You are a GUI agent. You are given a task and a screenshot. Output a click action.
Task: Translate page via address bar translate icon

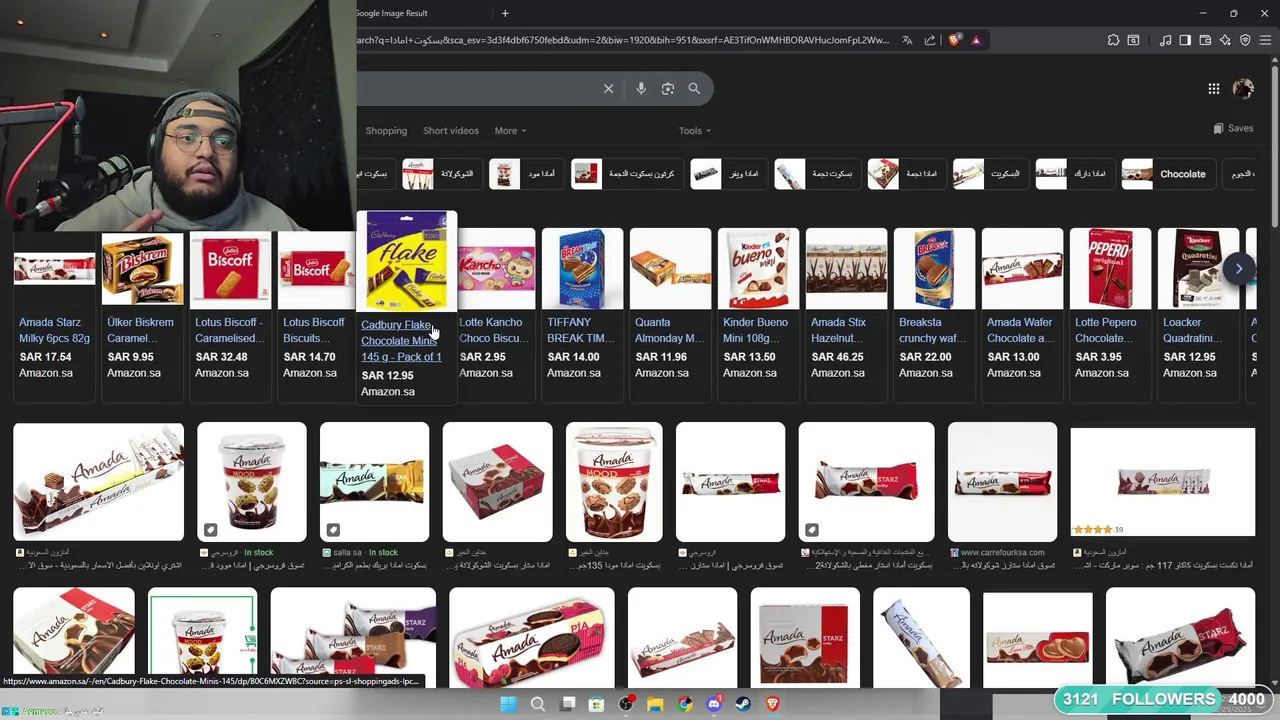click(907, 40)
